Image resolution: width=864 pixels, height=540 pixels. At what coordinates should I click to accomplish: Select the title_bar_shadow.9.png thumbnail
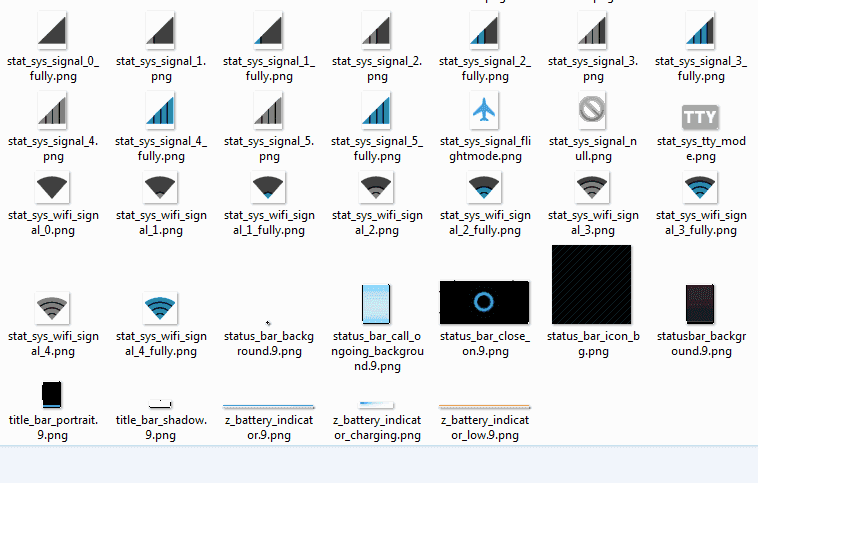[160, 404]
